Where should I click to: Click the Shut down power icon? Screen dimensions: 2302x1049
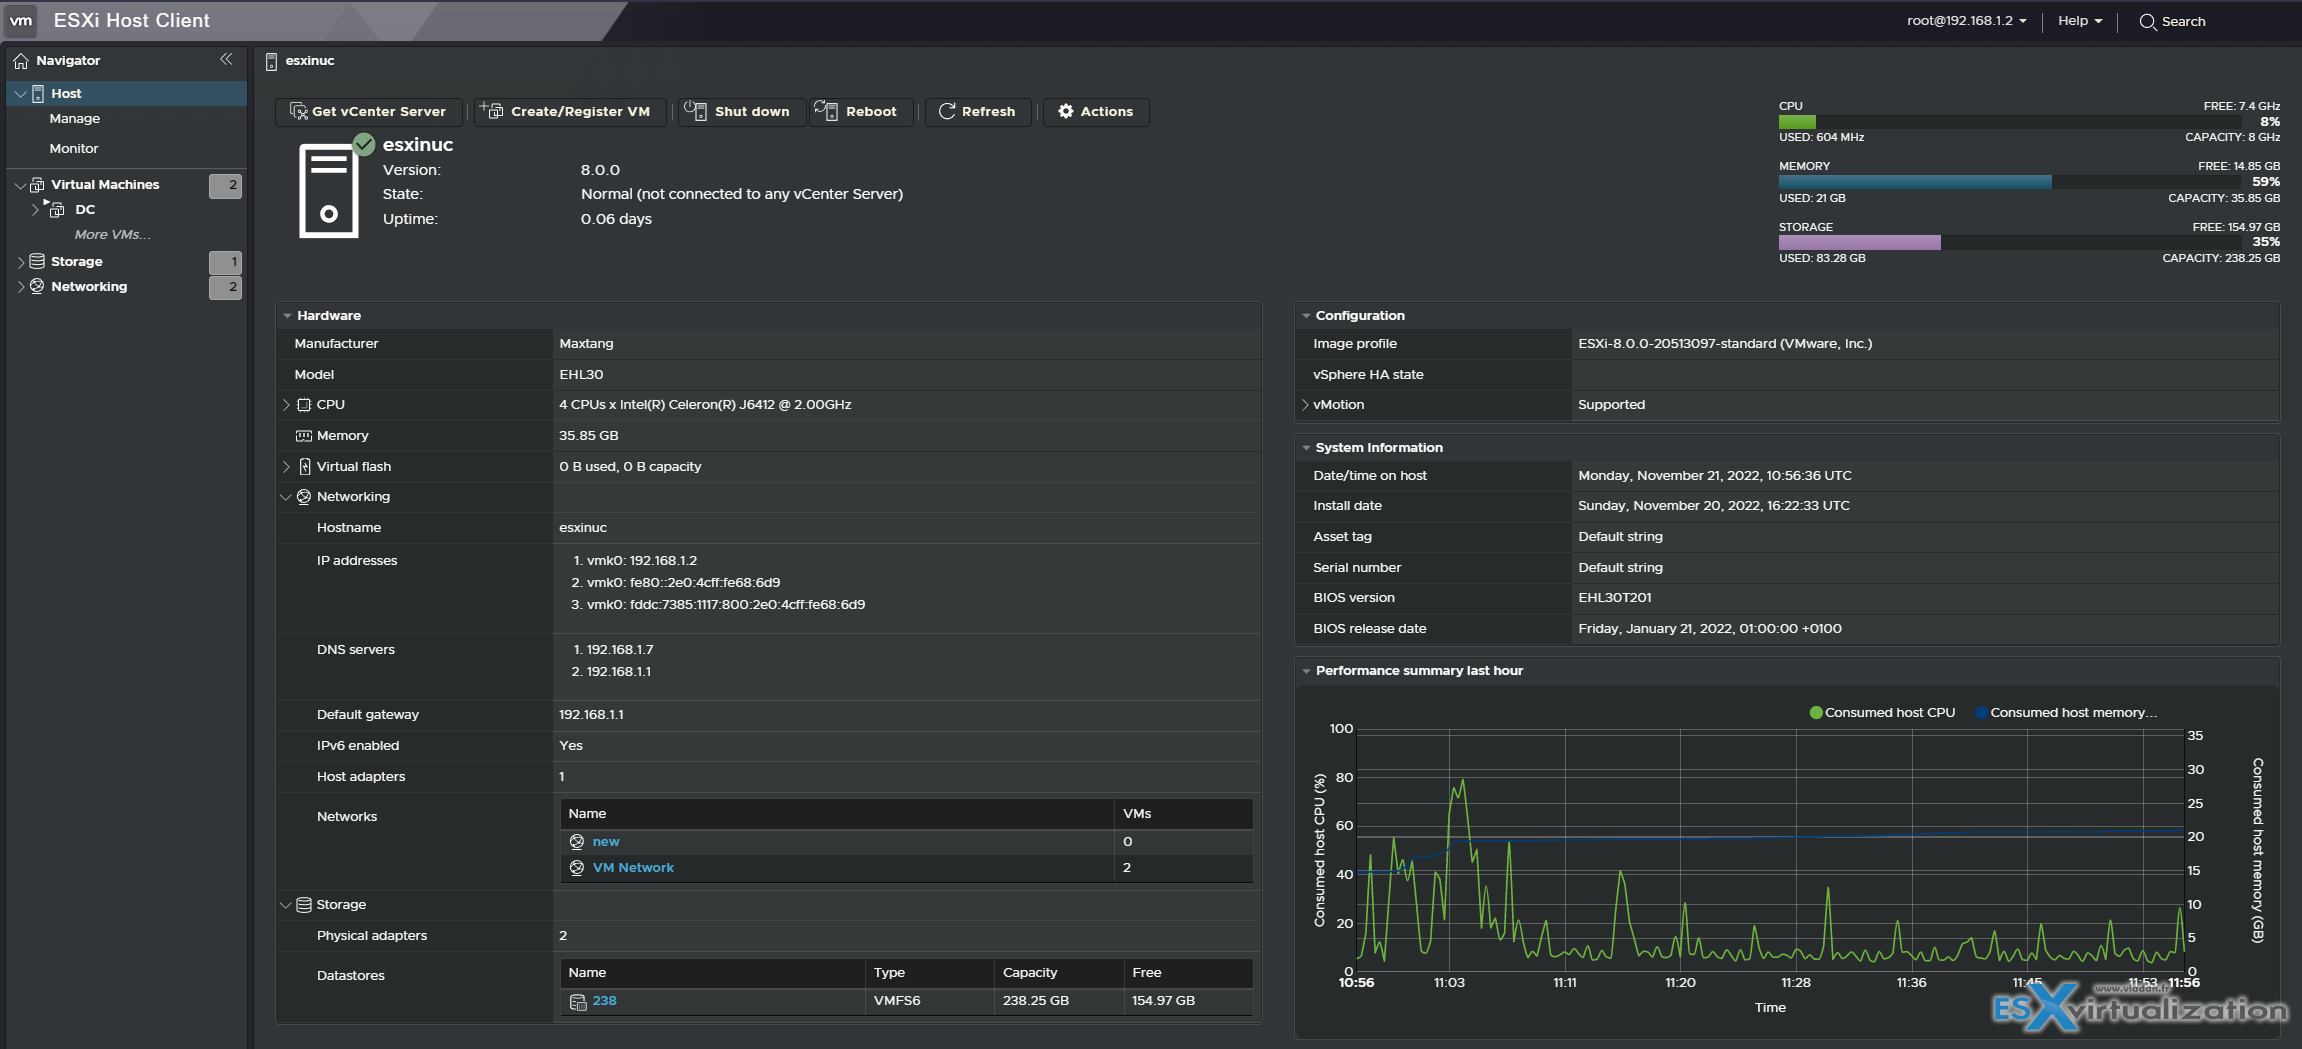tap(696, 110)
